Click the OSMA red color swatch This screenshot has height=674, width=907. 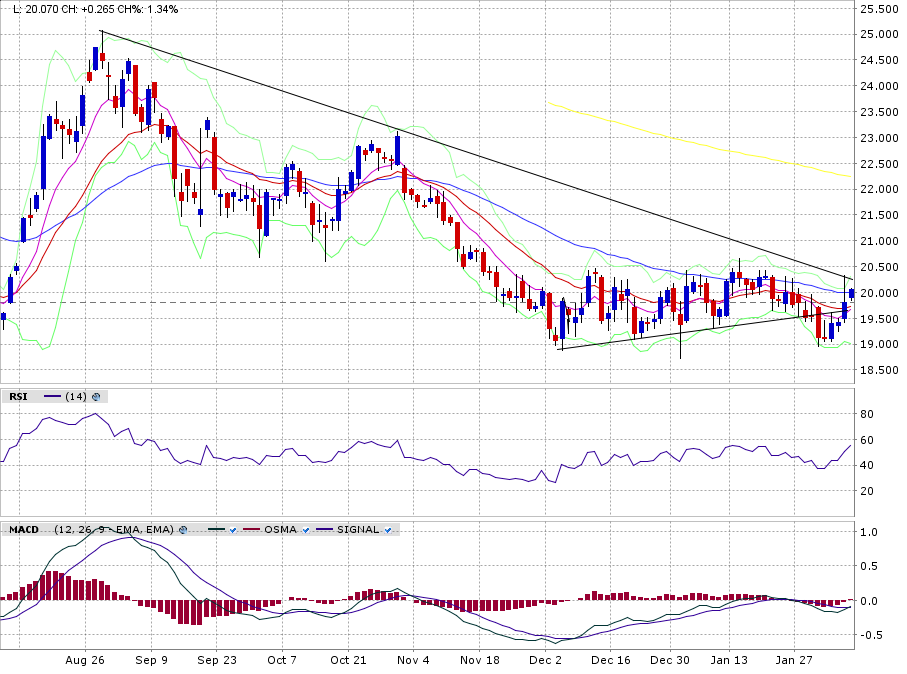coord(249,529)
